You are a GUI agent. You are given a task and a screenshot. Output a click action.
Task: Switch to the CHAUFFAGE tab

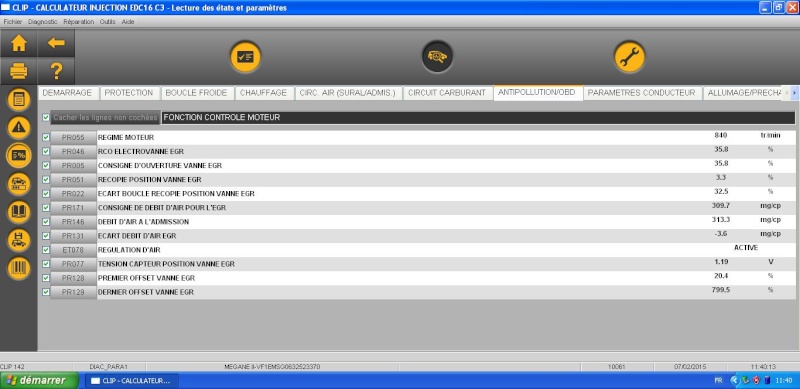[x=264, y=93]
